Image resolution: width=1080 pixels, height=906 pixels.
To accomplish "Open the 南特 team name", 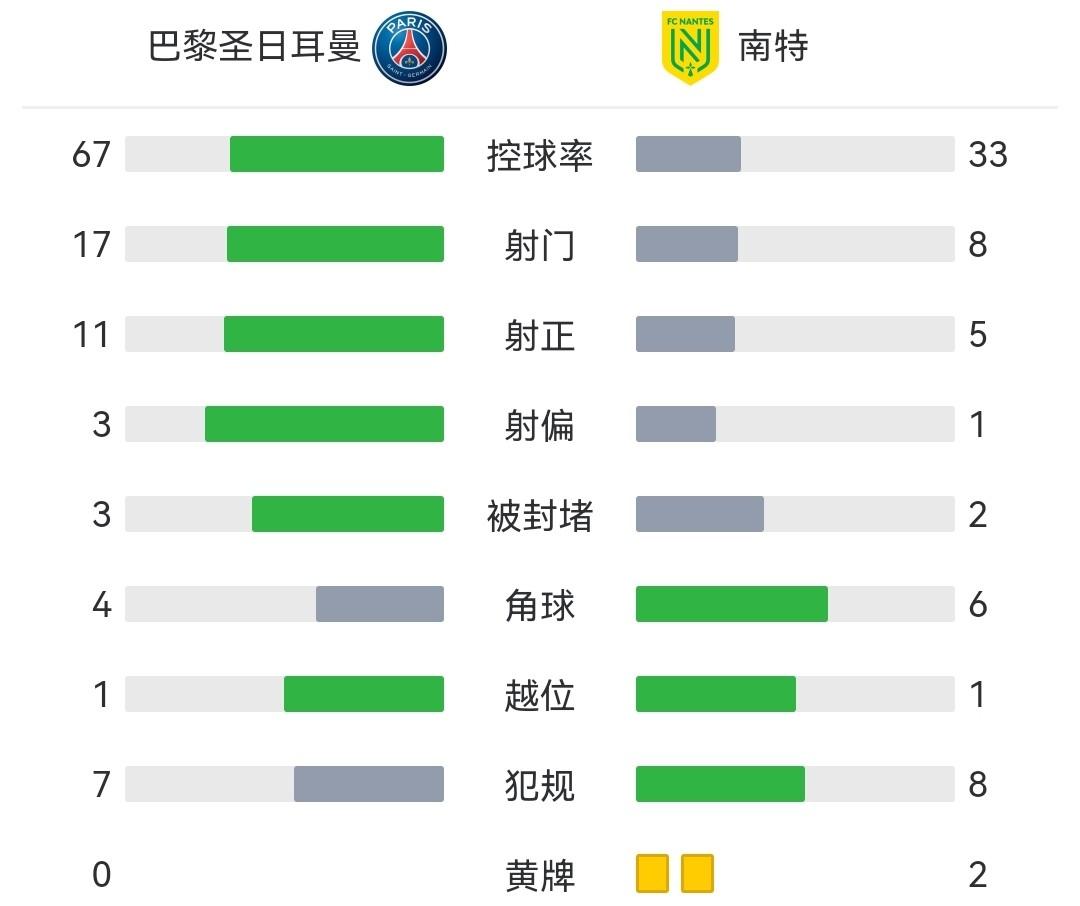I will [x=773, y=47].
